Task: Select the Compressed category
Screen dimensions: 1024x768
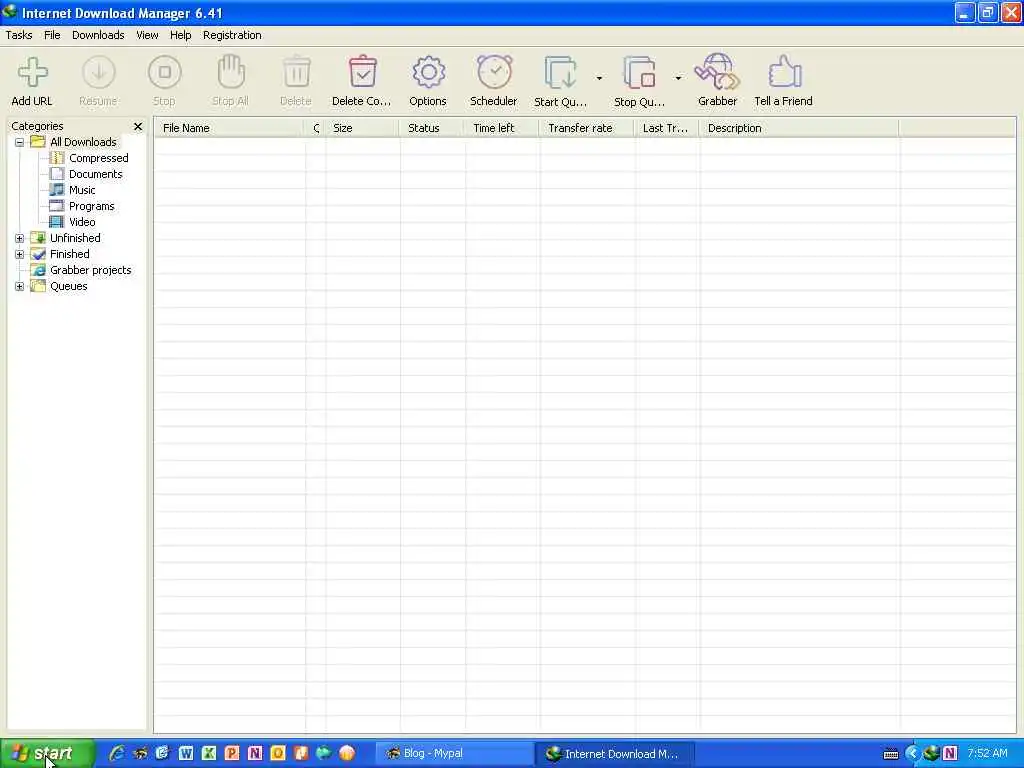Action: [99, 158]
